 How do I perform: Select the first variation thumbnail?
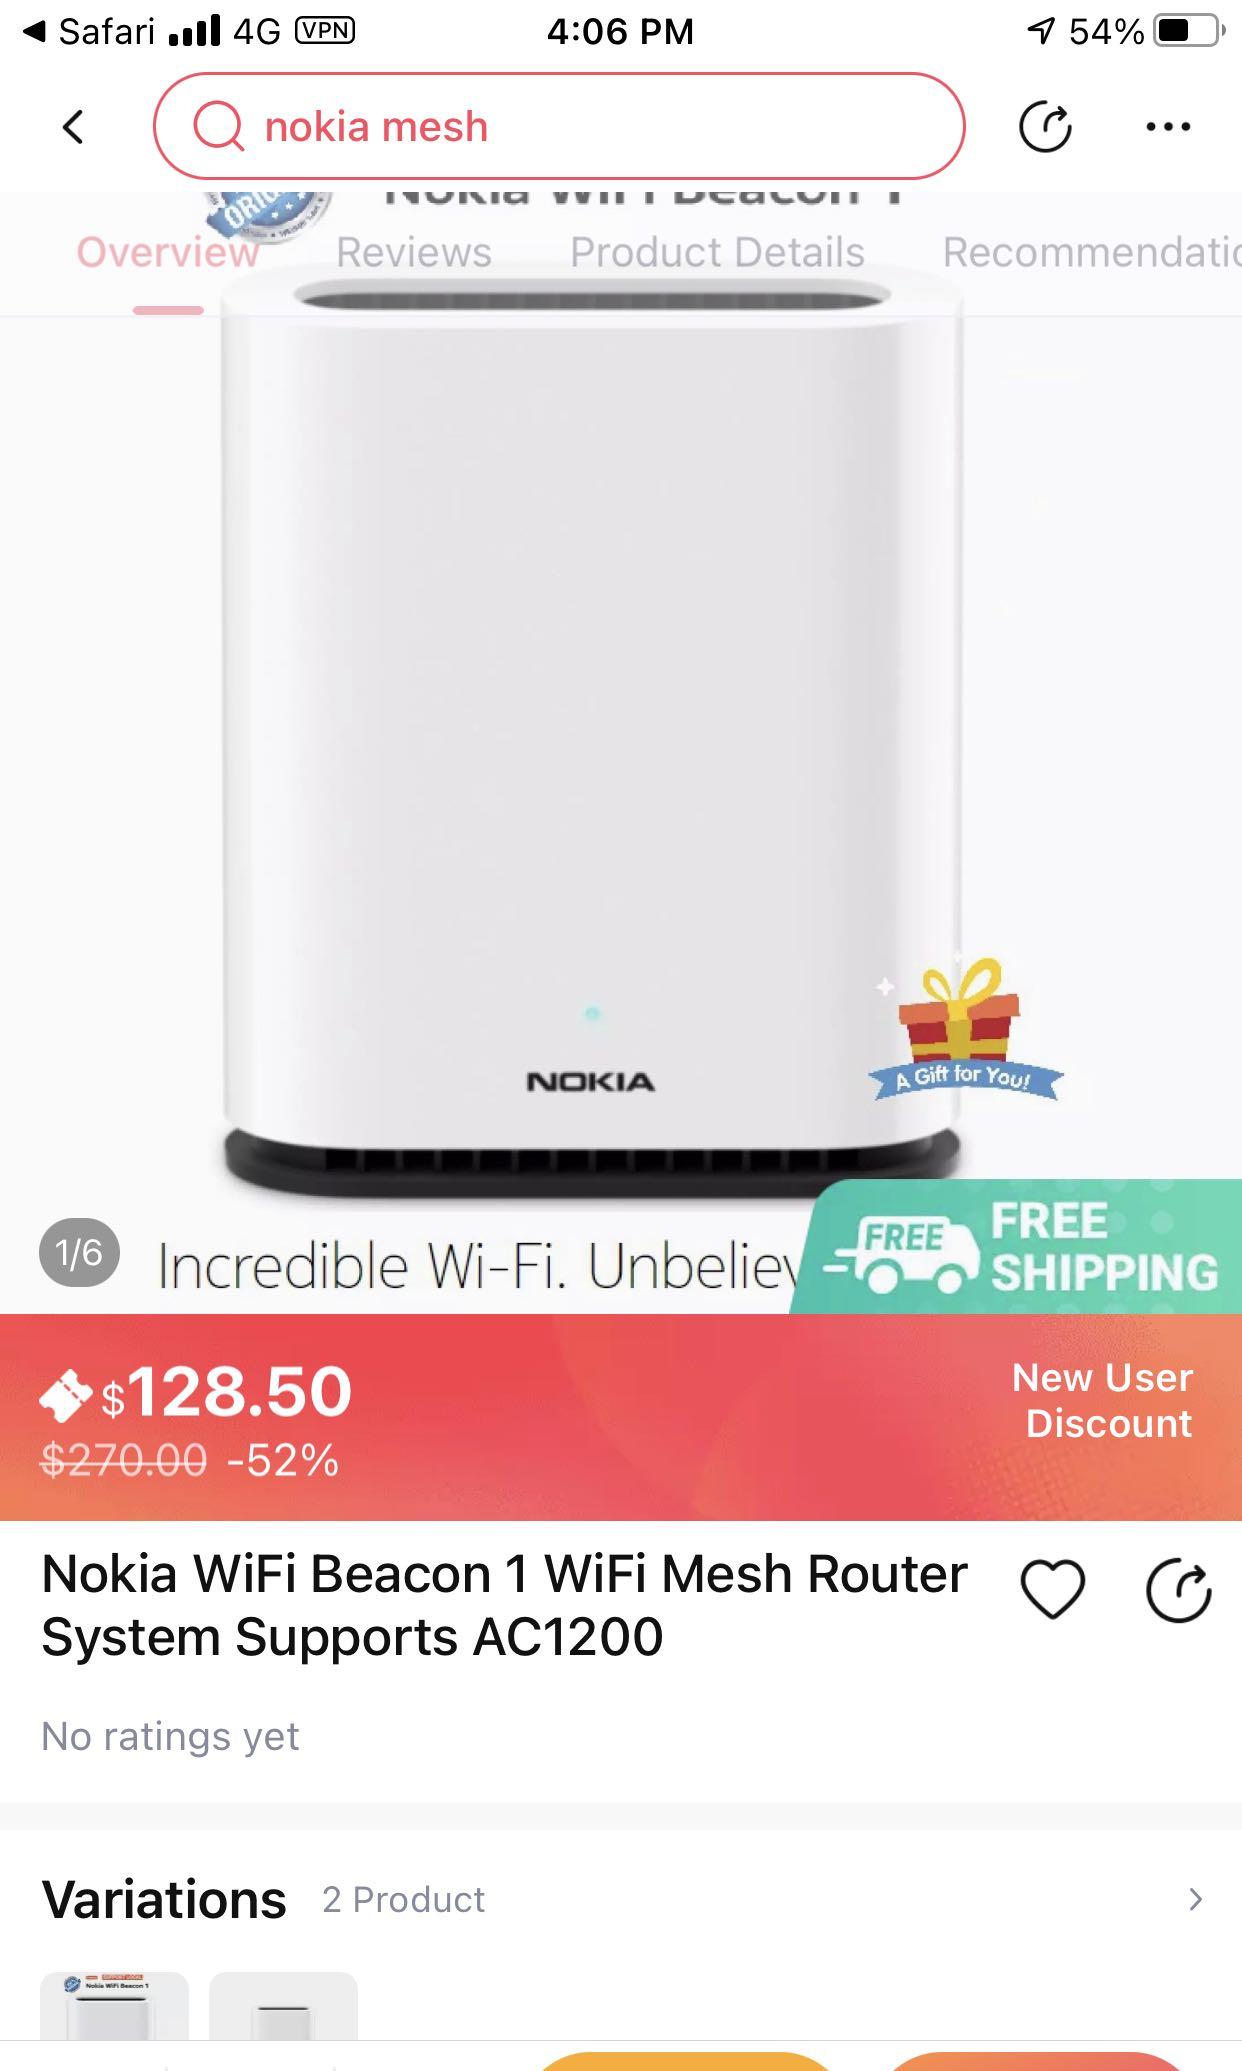pyautogui.click(x=114, y=2005)
